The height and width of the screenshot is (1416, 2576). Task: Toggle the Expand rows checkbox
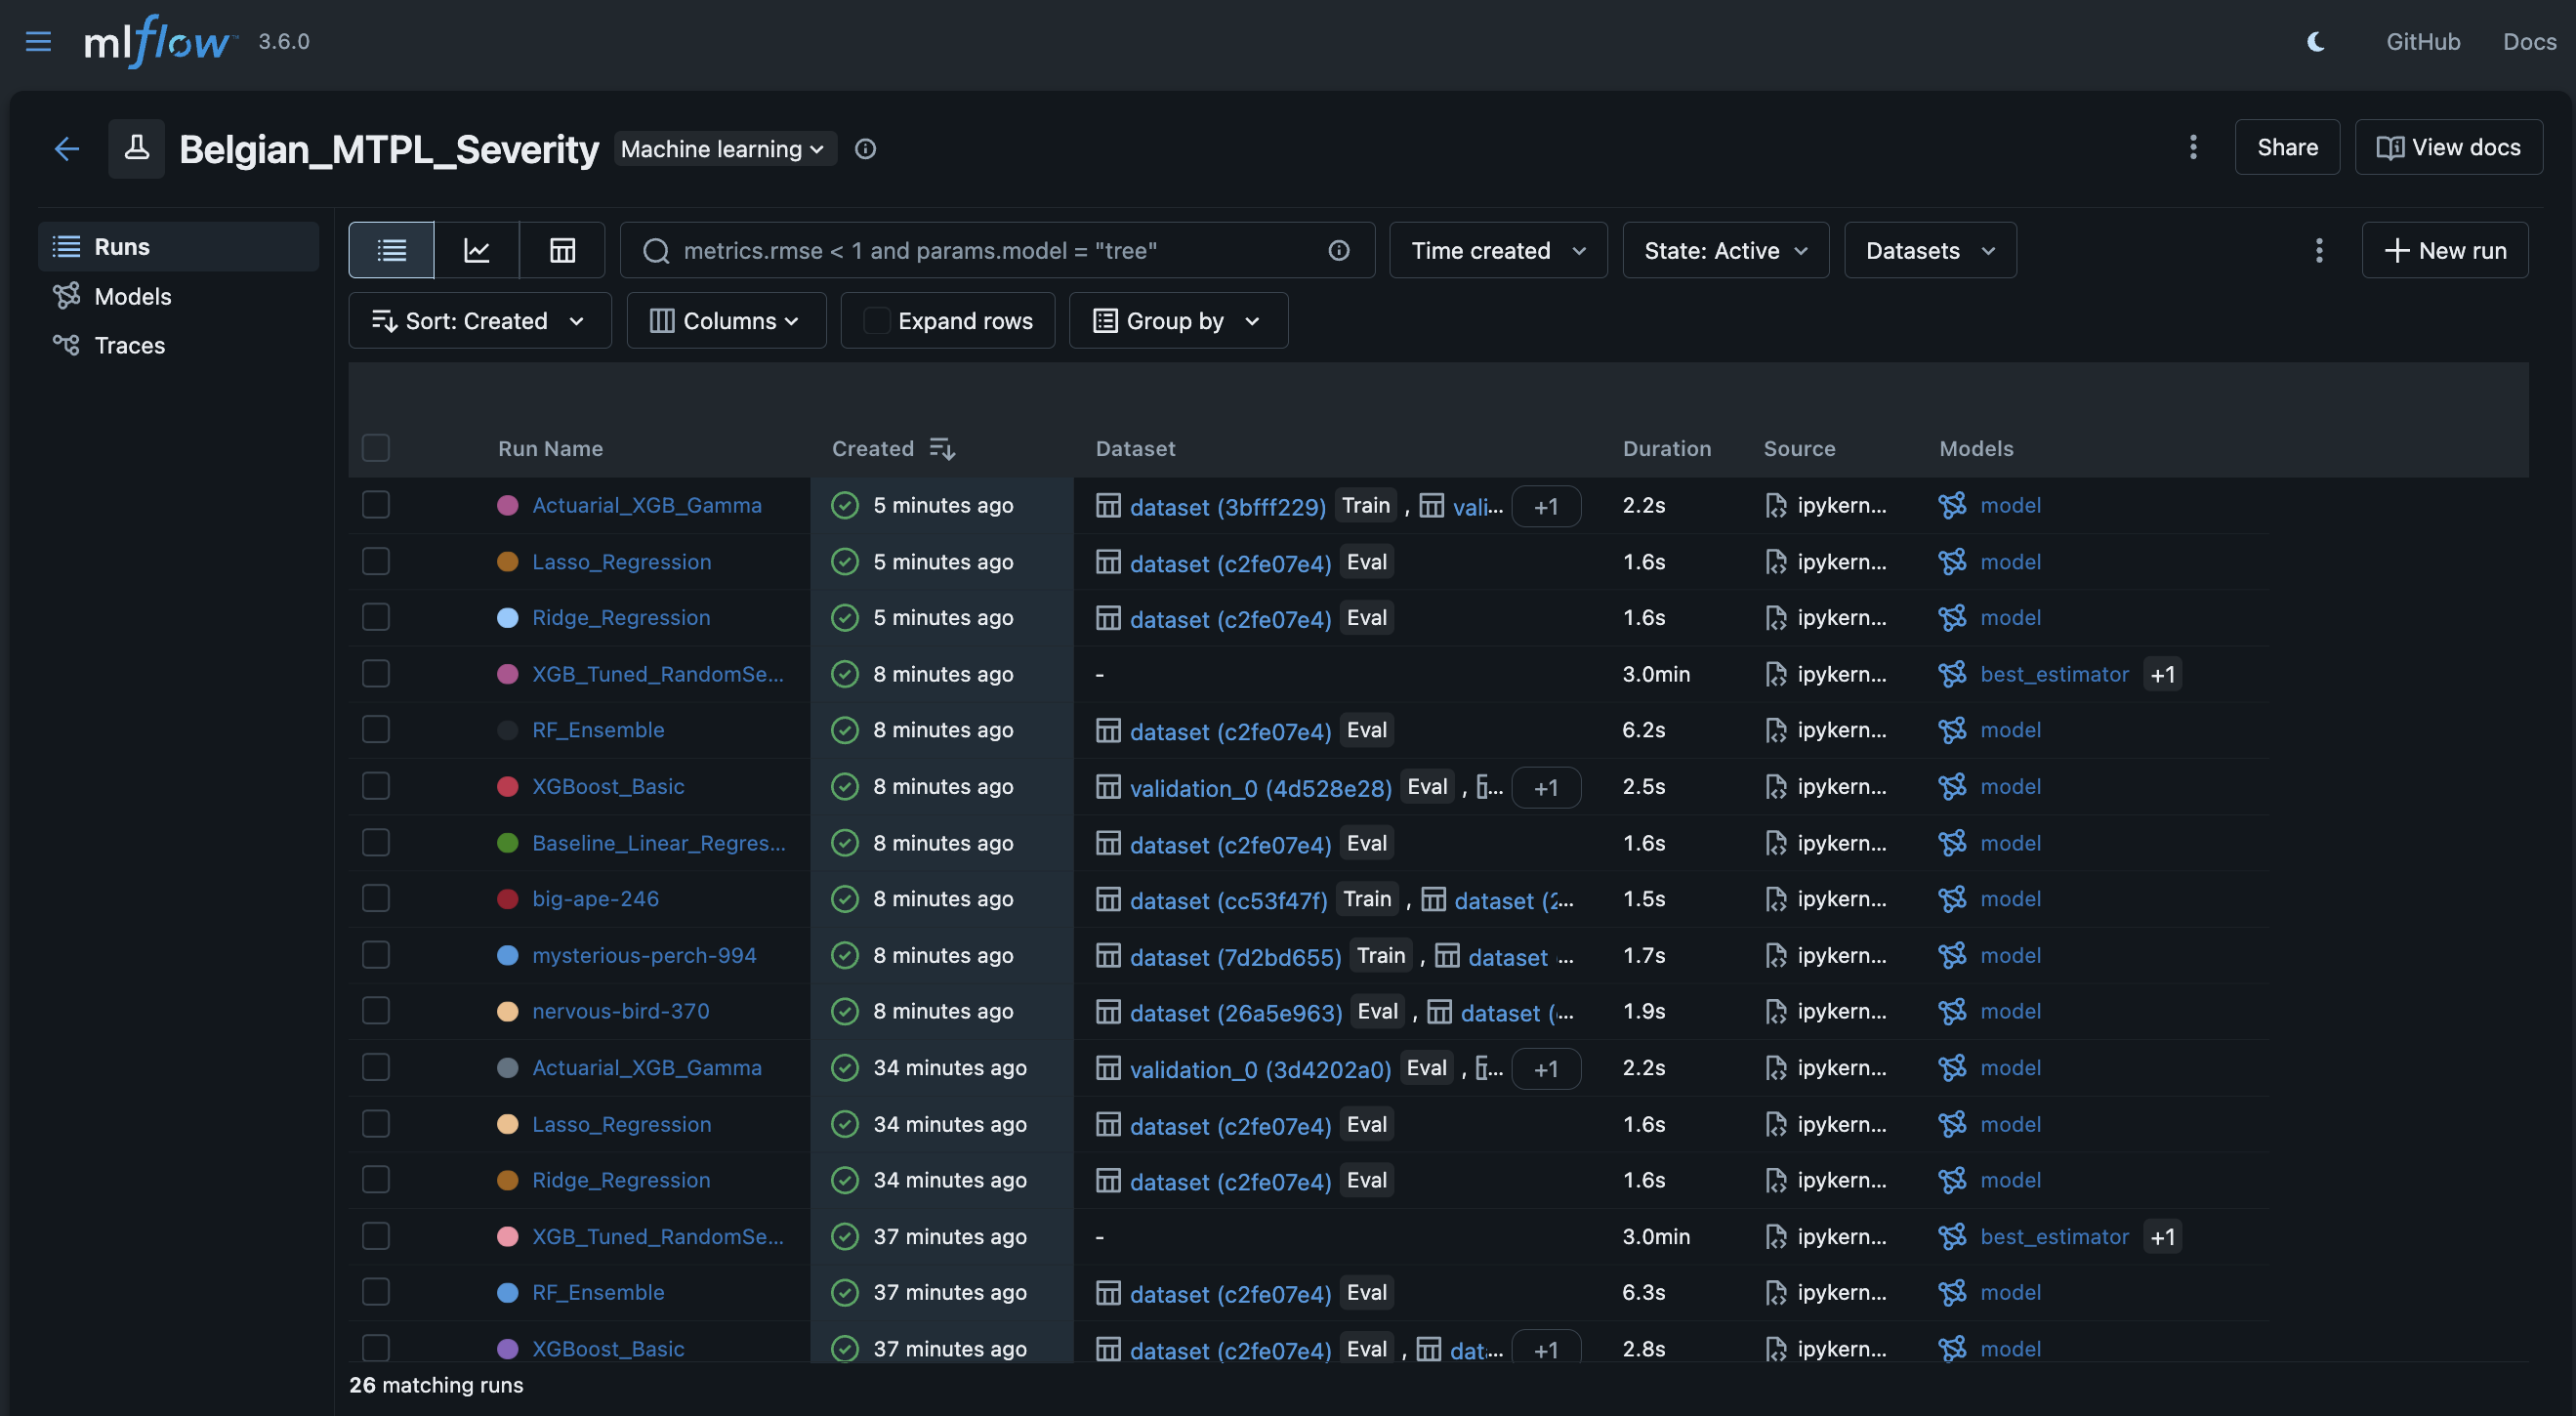pos(877,321)
